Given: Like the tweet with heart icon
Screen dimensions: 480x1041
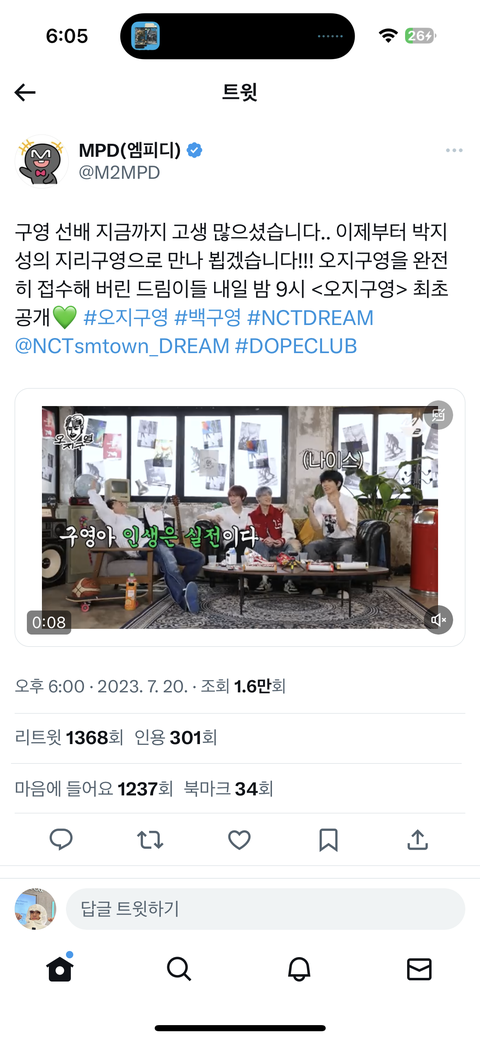Looking at the screenshot, I should 239,840.
